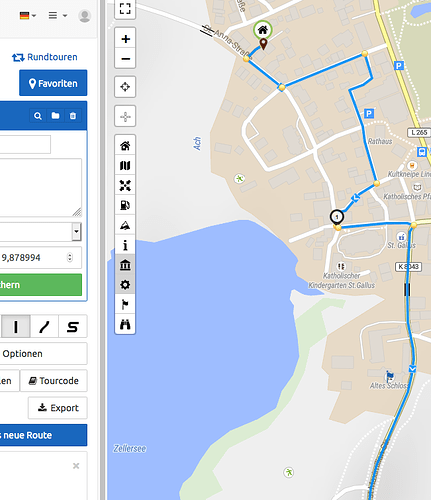The width and height of the screenshot is (431, 500).
Task: Select the straight line routing mode
Action: point(16,327)
